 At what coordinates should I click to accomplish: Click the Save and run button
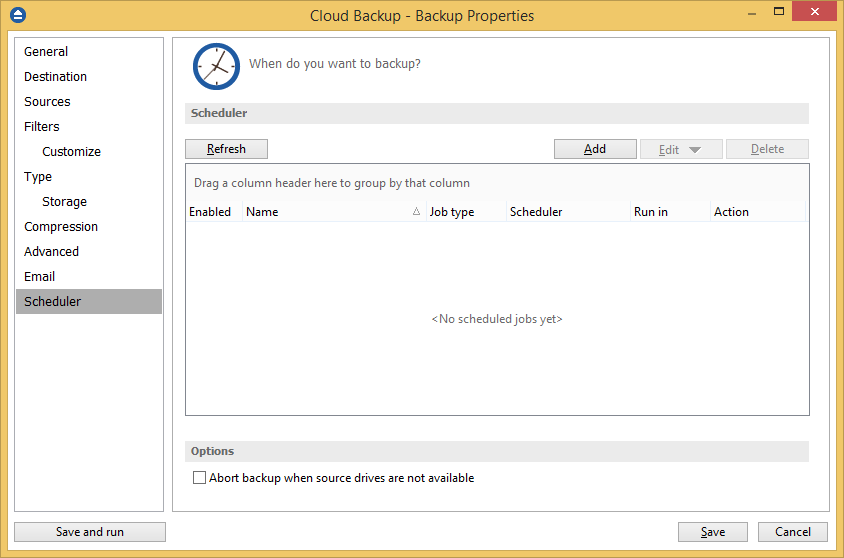(x=90, y=532)
